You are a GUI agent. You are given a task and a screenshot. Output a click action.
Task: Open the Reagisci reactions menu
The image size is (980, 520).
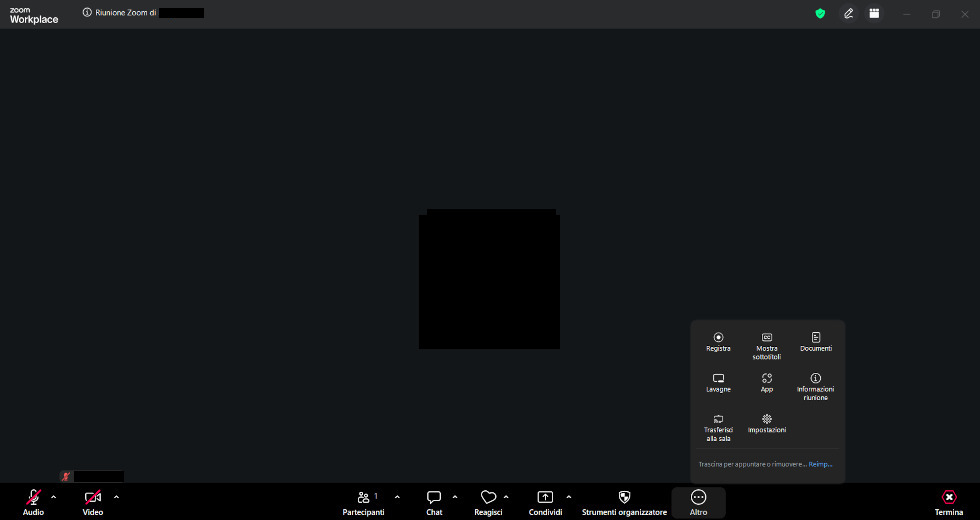point(488,502)
